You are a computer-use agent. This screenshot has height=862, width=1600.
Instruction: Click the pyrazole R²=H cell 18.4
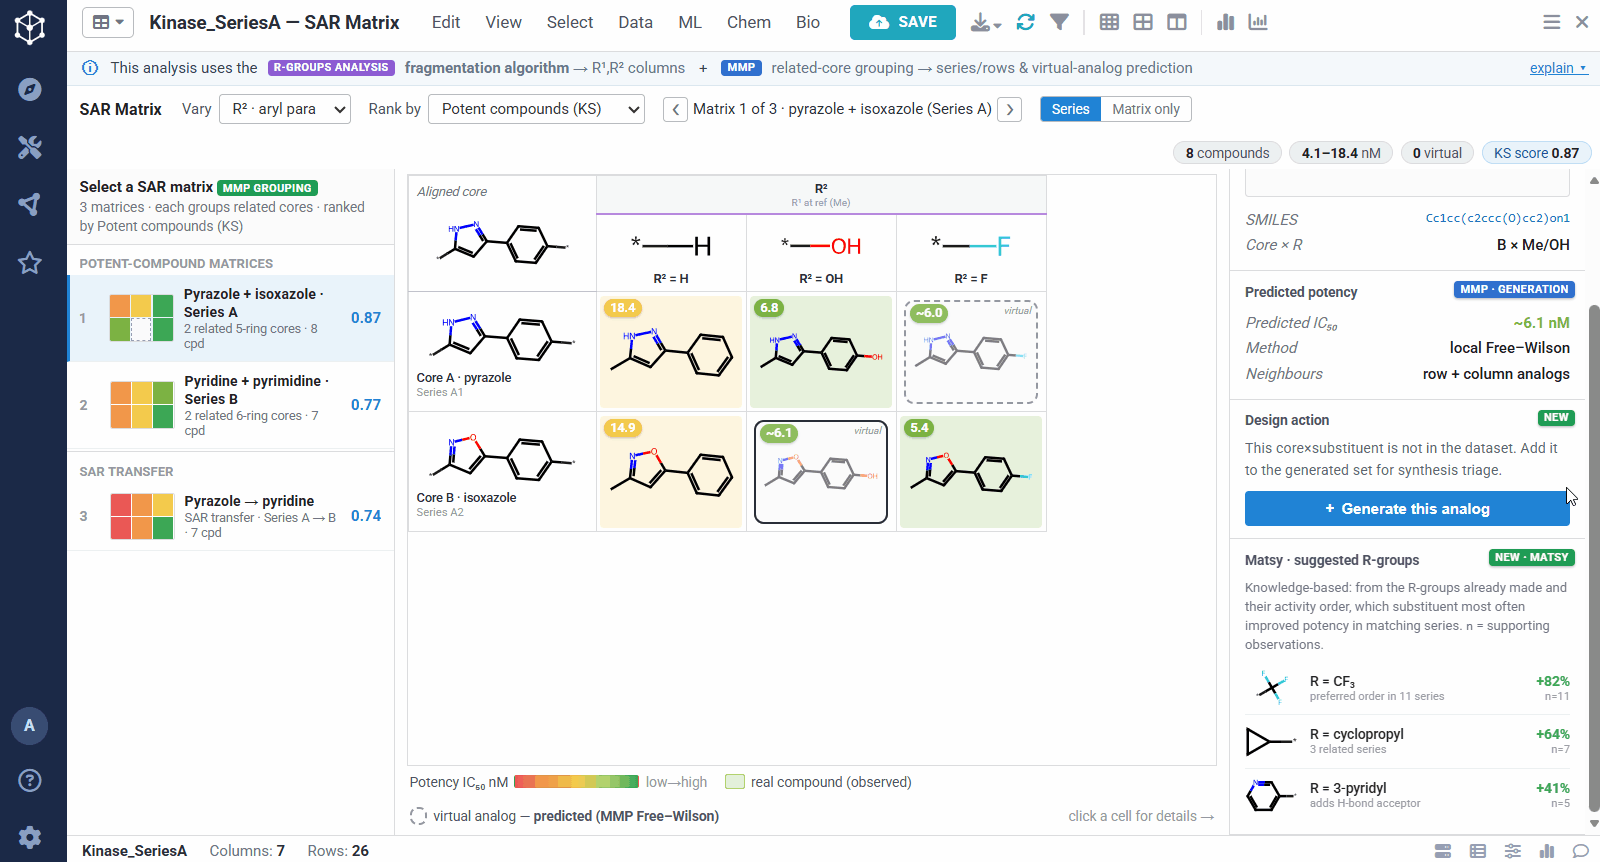pos(671,352)
